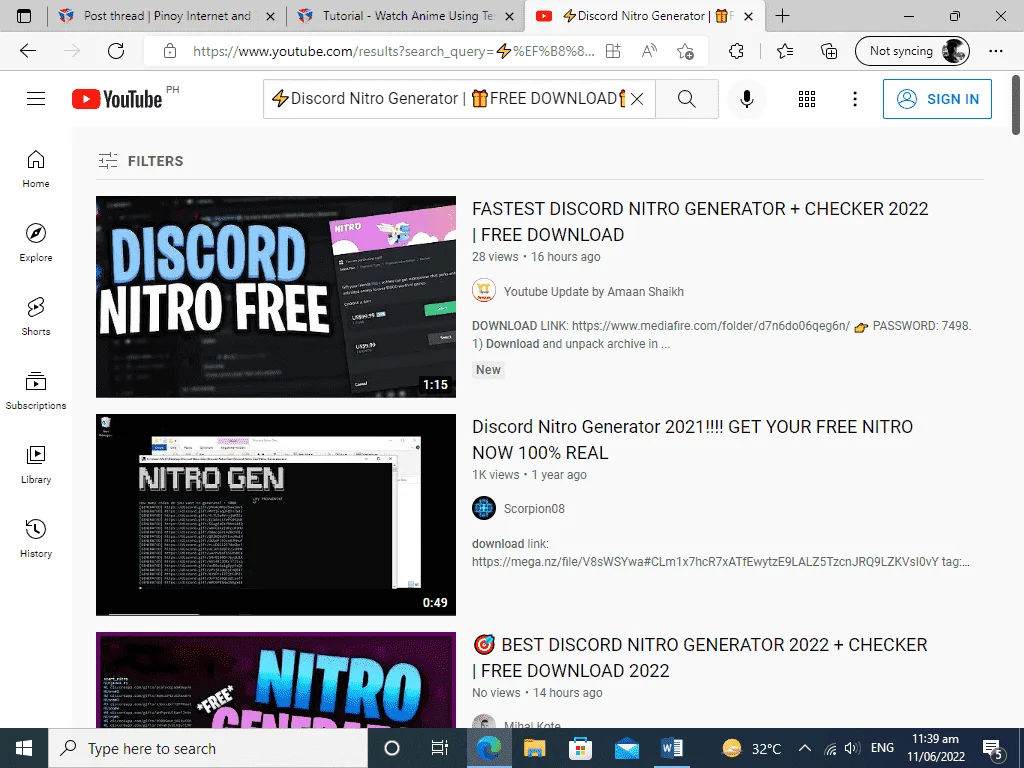The width and height of the screenshot is (1024, 768).
Task: Open the weather 32°C widget
Action: click(x=752, y=748)
